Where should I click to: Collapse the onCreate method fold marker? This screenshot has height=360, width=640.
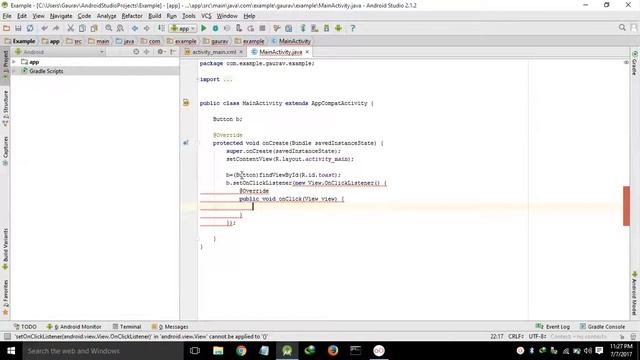199,143
